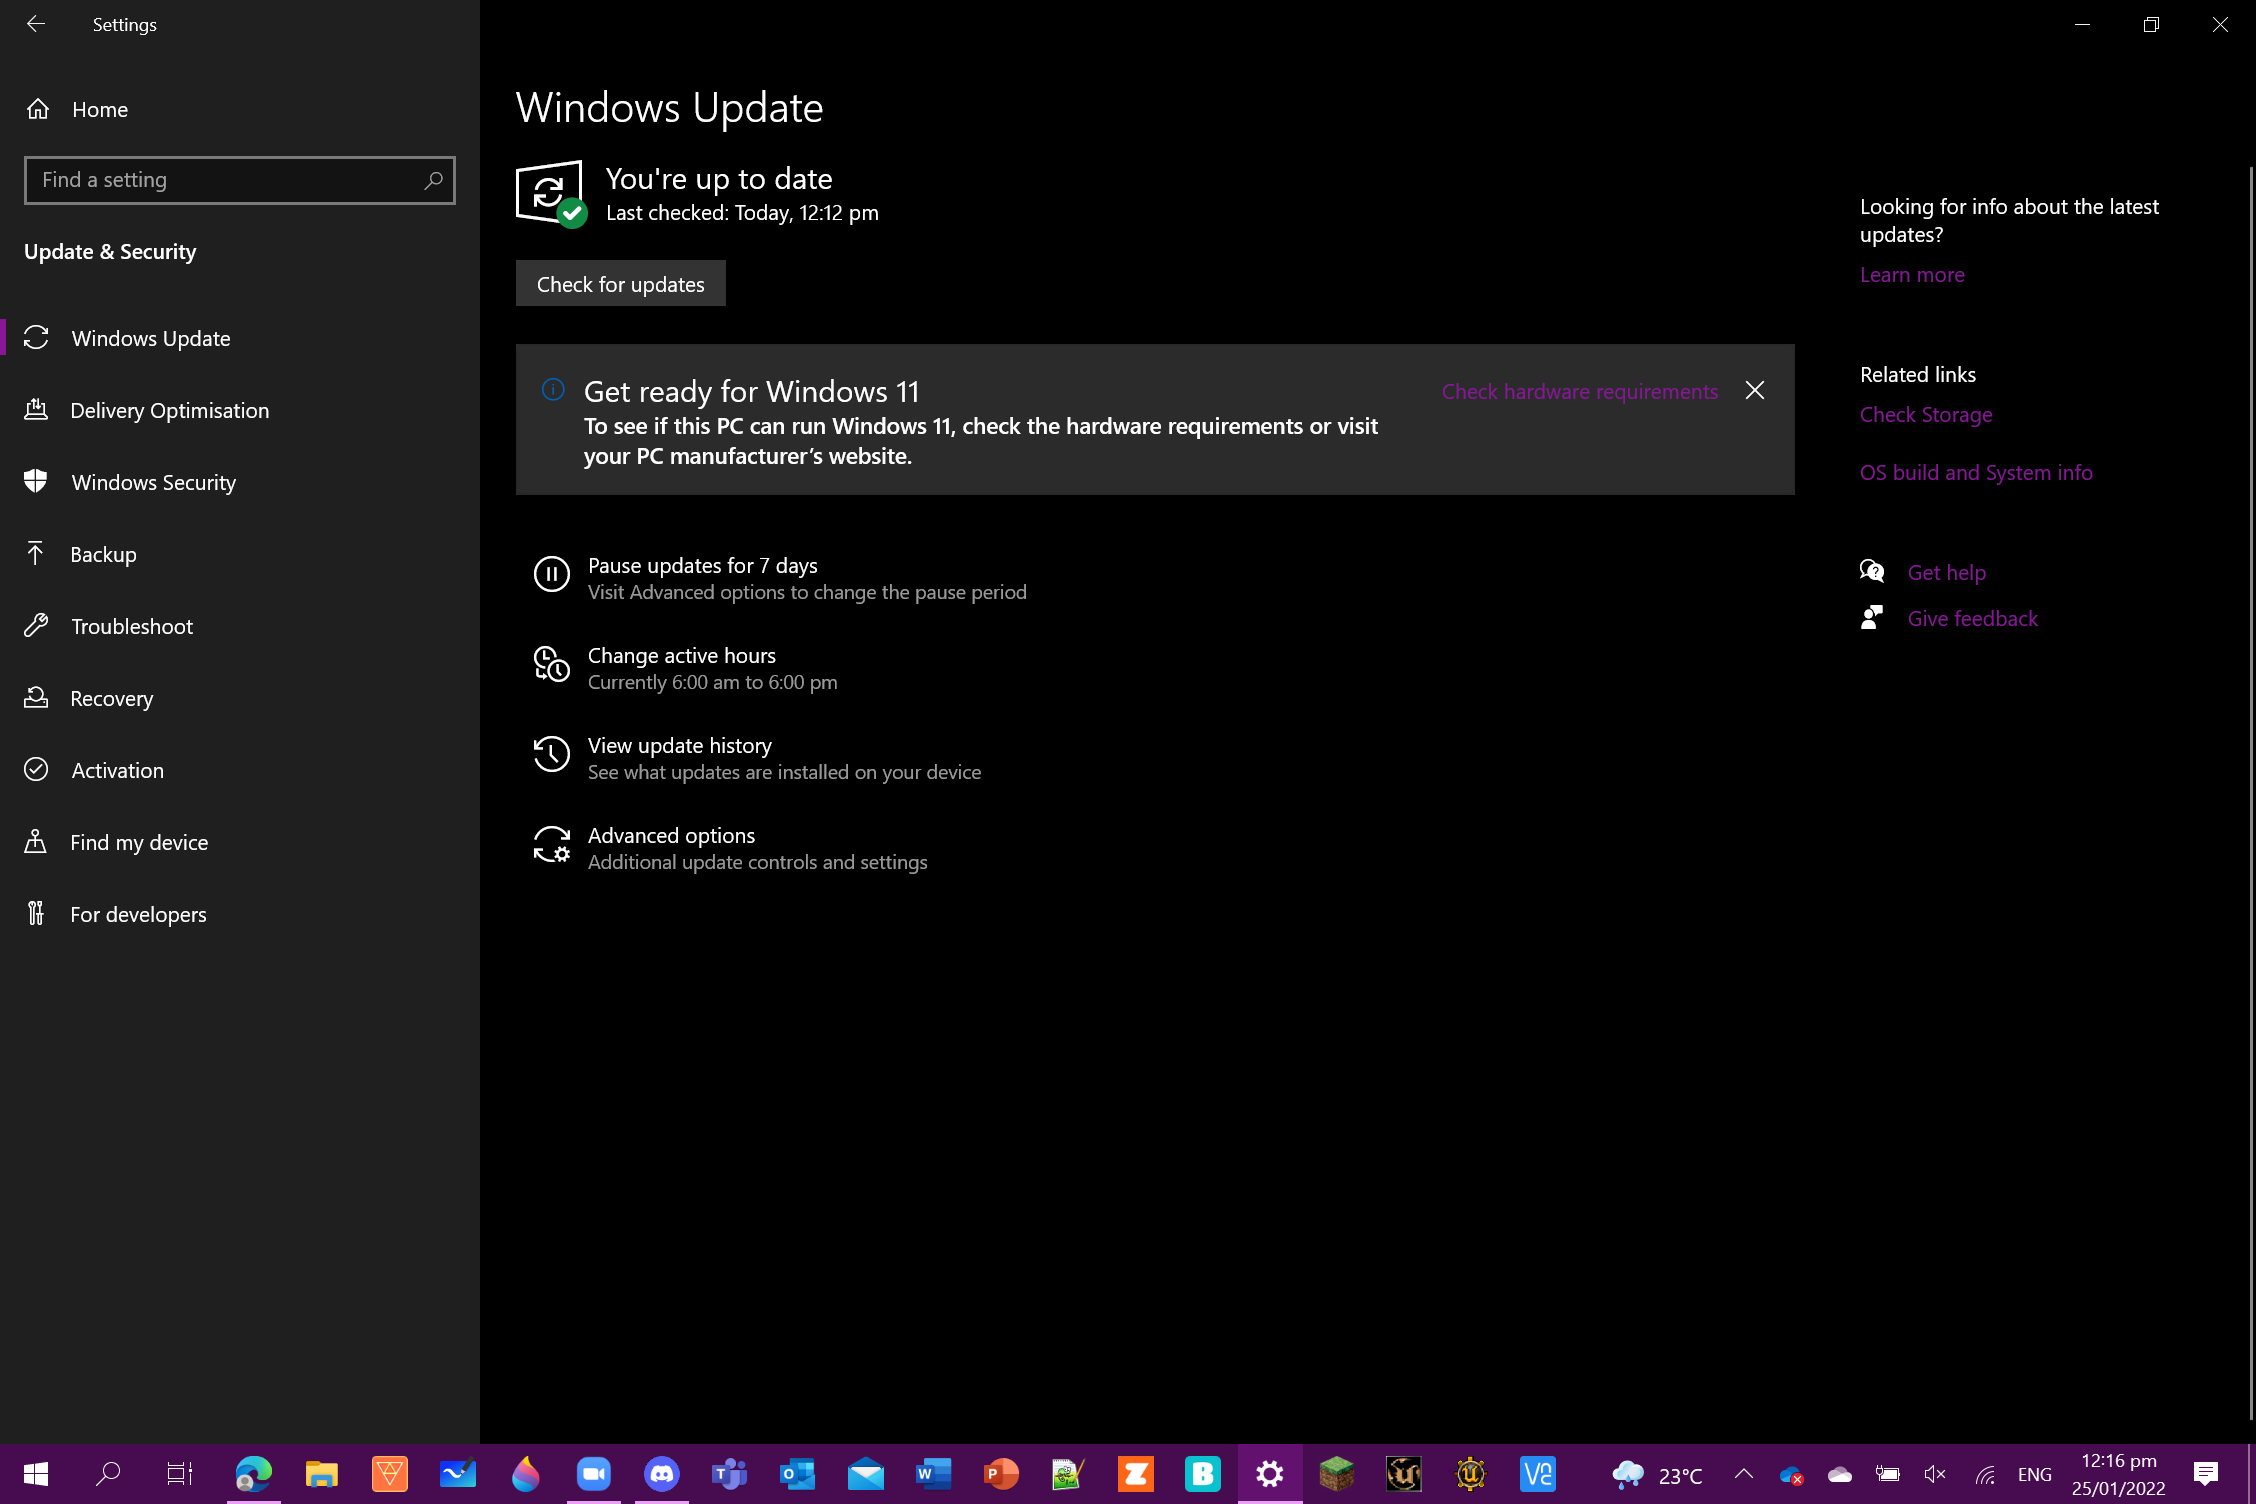This screenshot has width=2256, height=1504.
Task: Open the Wi-Fi network tray icon
Action: tap(1986, 1475)
